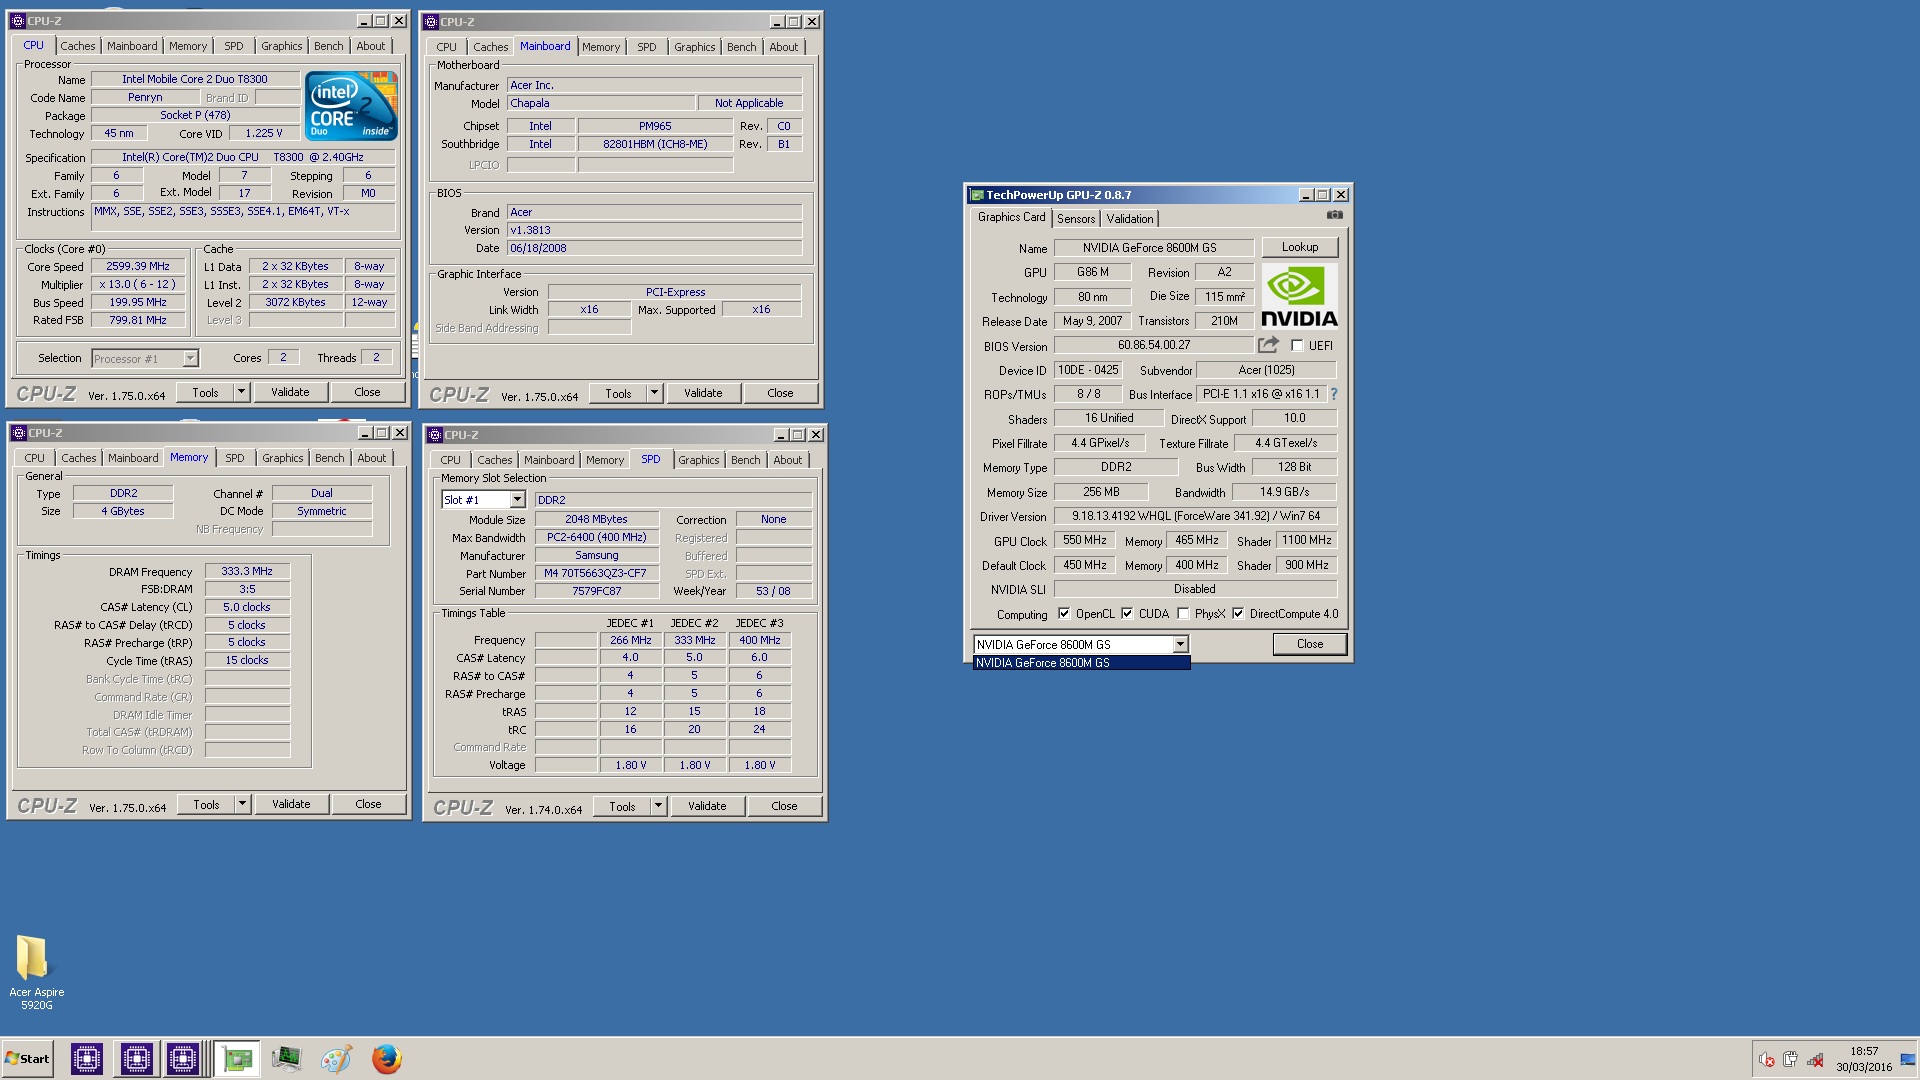
Task: Open the Task Manager monitor taskbar icon
Action: [286, 1059]
